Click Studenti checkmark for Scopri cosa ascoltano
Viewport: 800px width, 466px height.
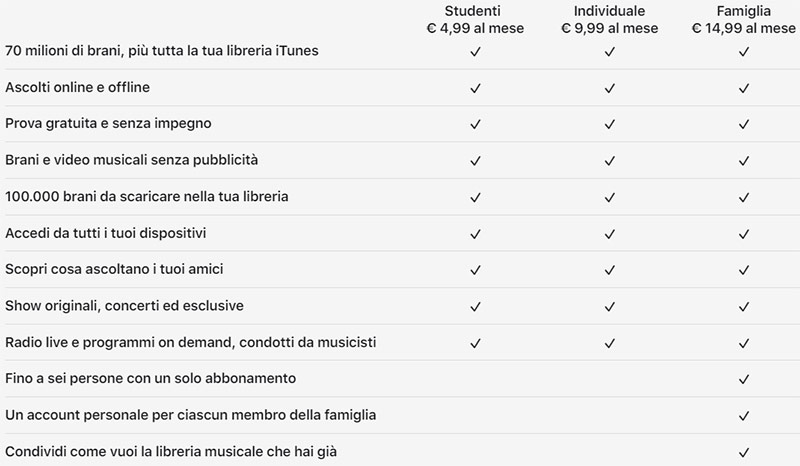[x=475, y=269]
